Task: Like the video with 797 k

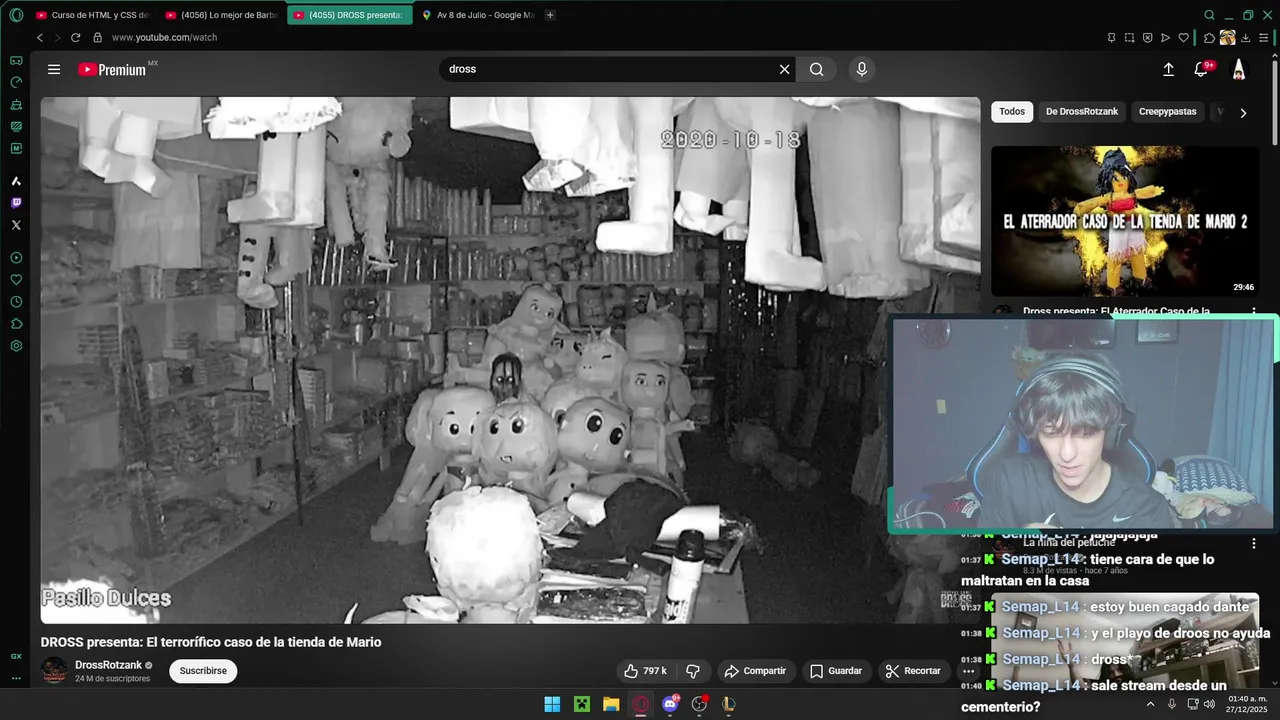Action: click(x=645, y=671)
